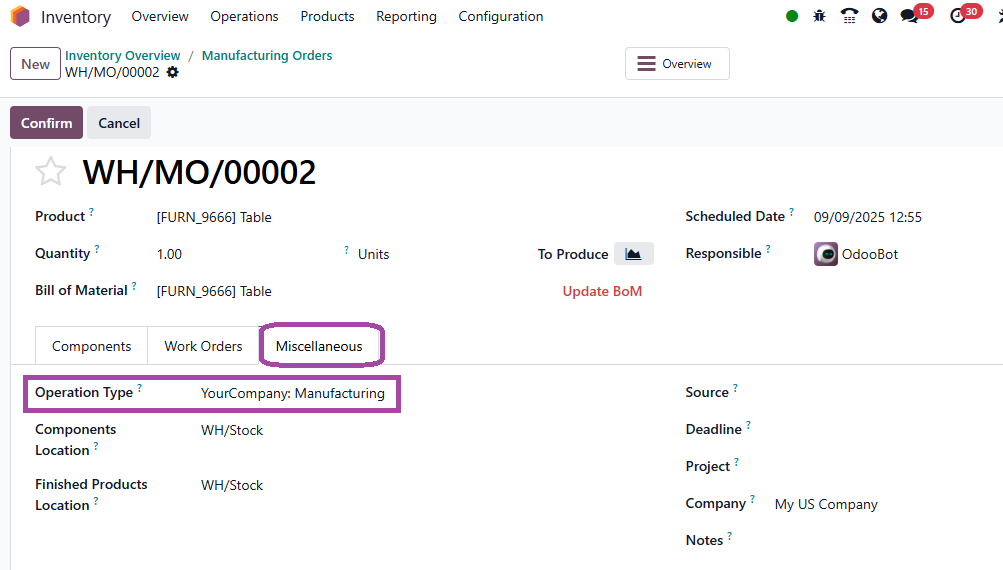Click the Update BoM link
Screen dimensions: 1003x570
pyautogui.click(x=602, y=291)
